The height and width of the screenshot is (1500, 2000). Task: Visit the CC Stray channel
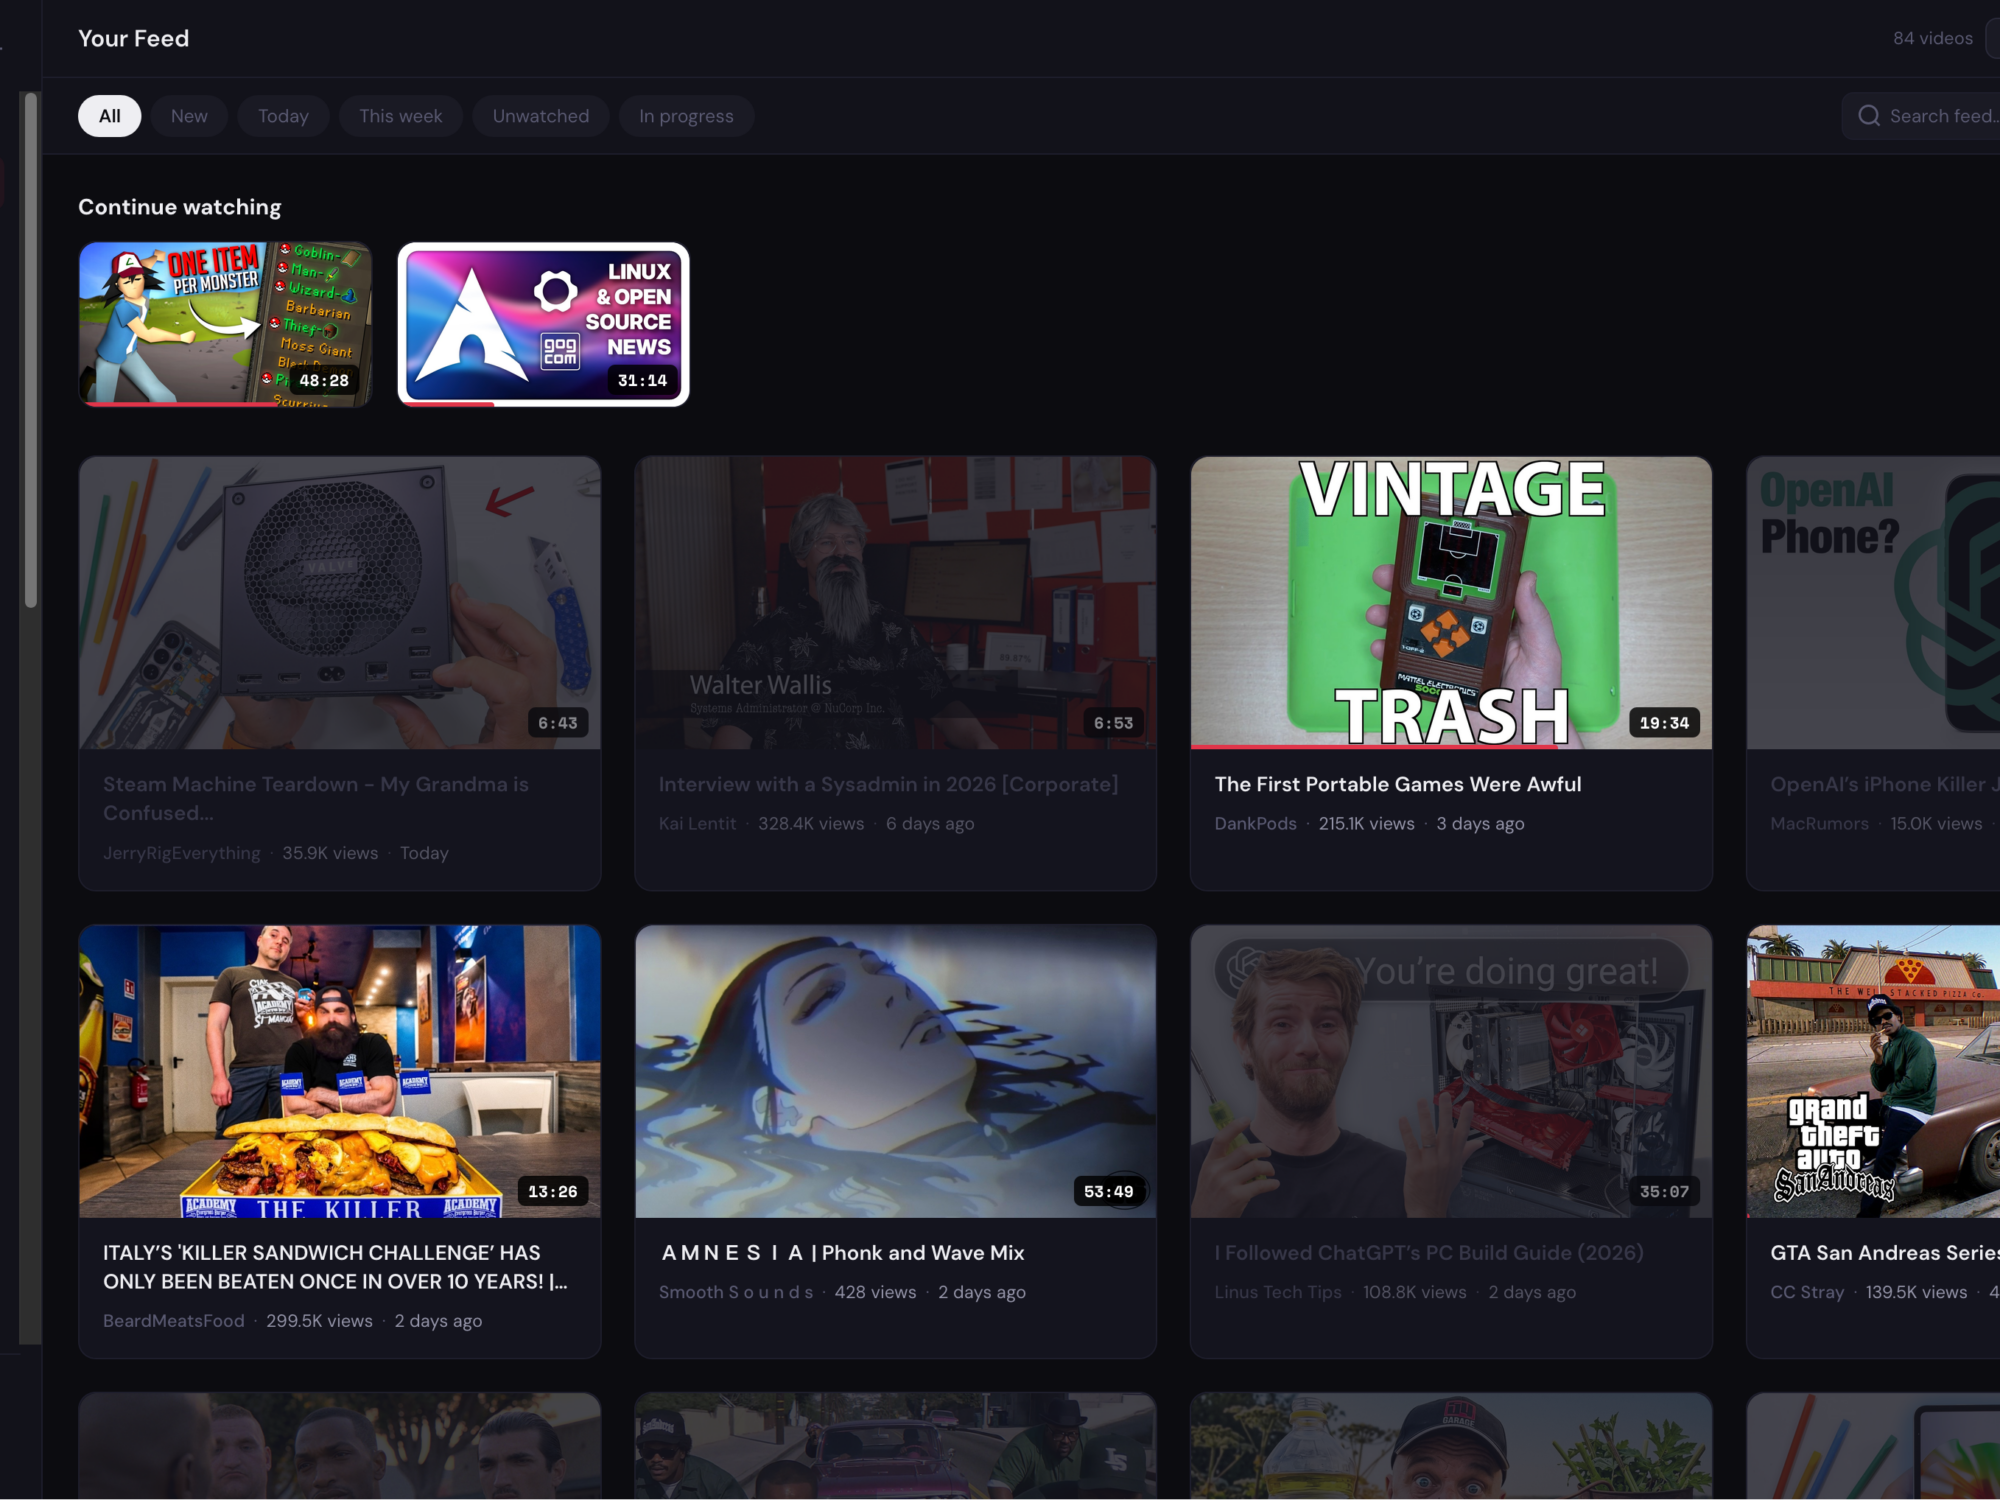[1807, 1292]
